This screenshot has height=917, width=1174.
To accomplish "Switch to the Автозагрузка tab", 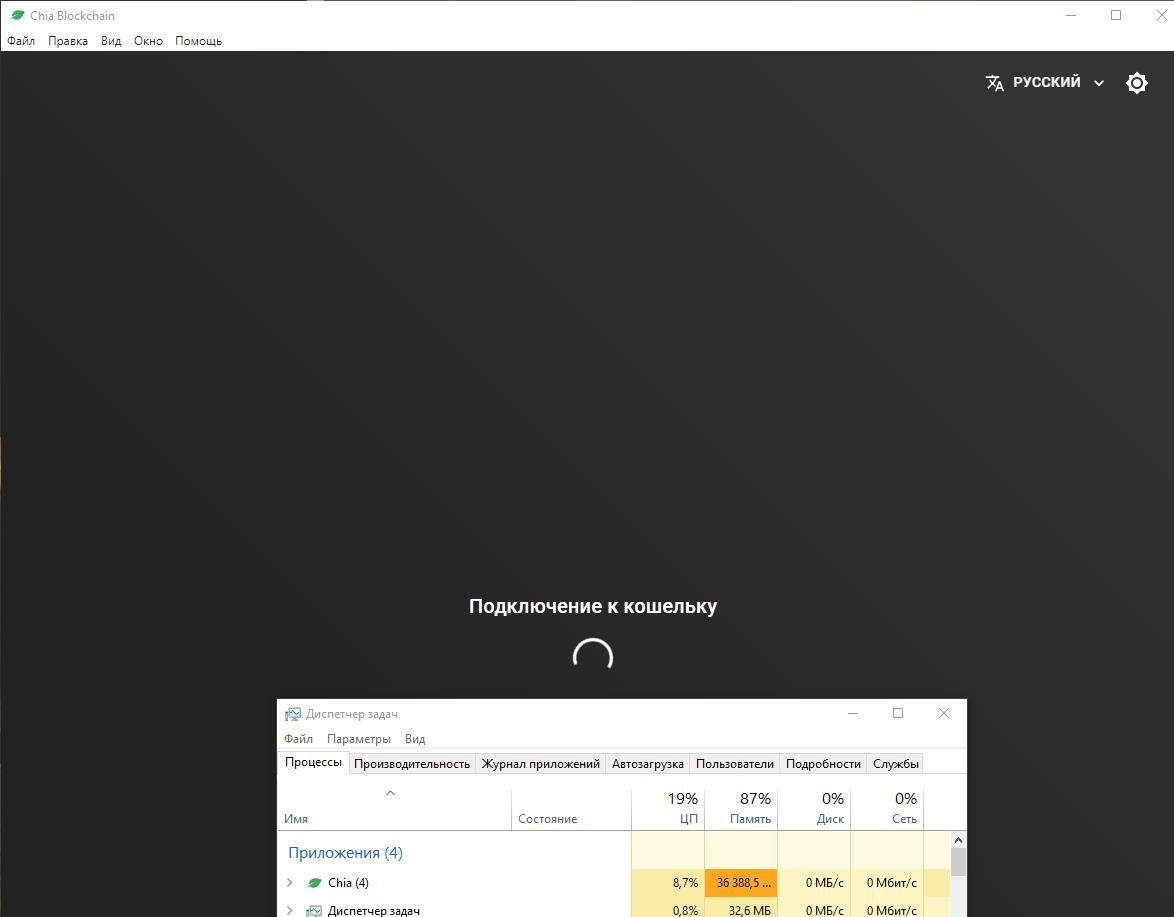I will click(x=648, y=764).
